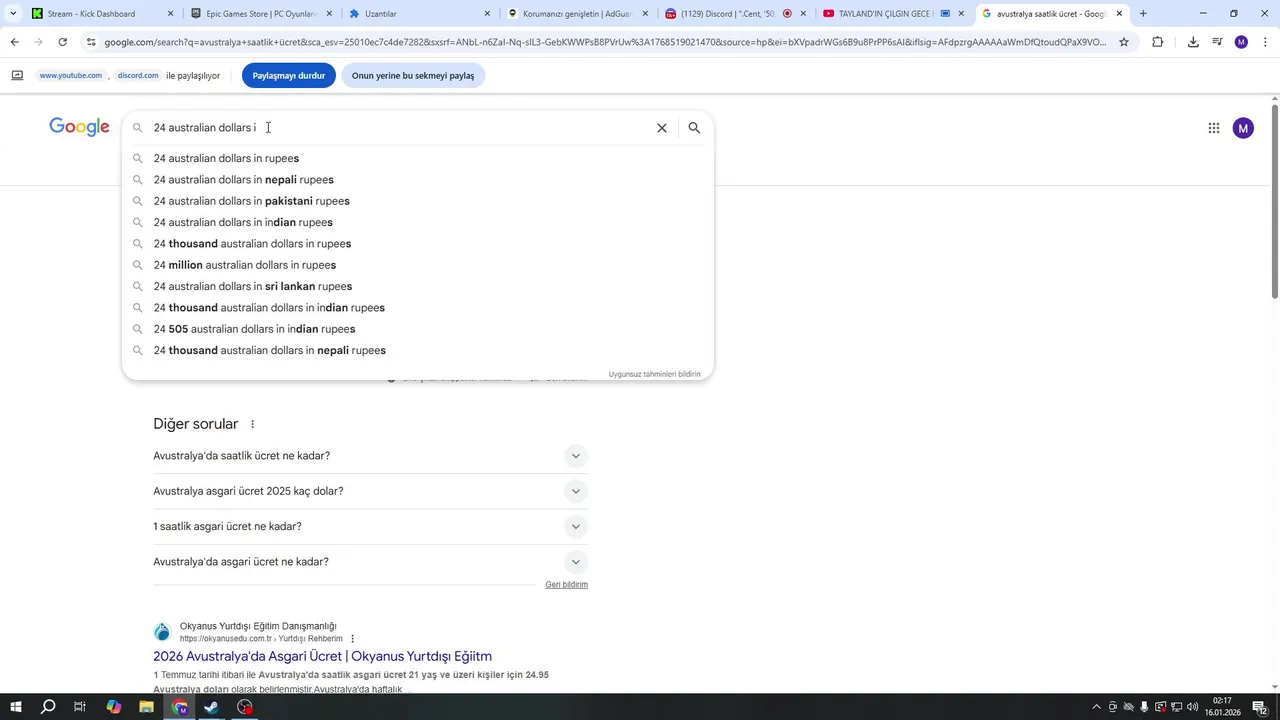The width and height of the screenshot is (1280, 720).
Task: Go back to the previous page
Action: point(14,42)
